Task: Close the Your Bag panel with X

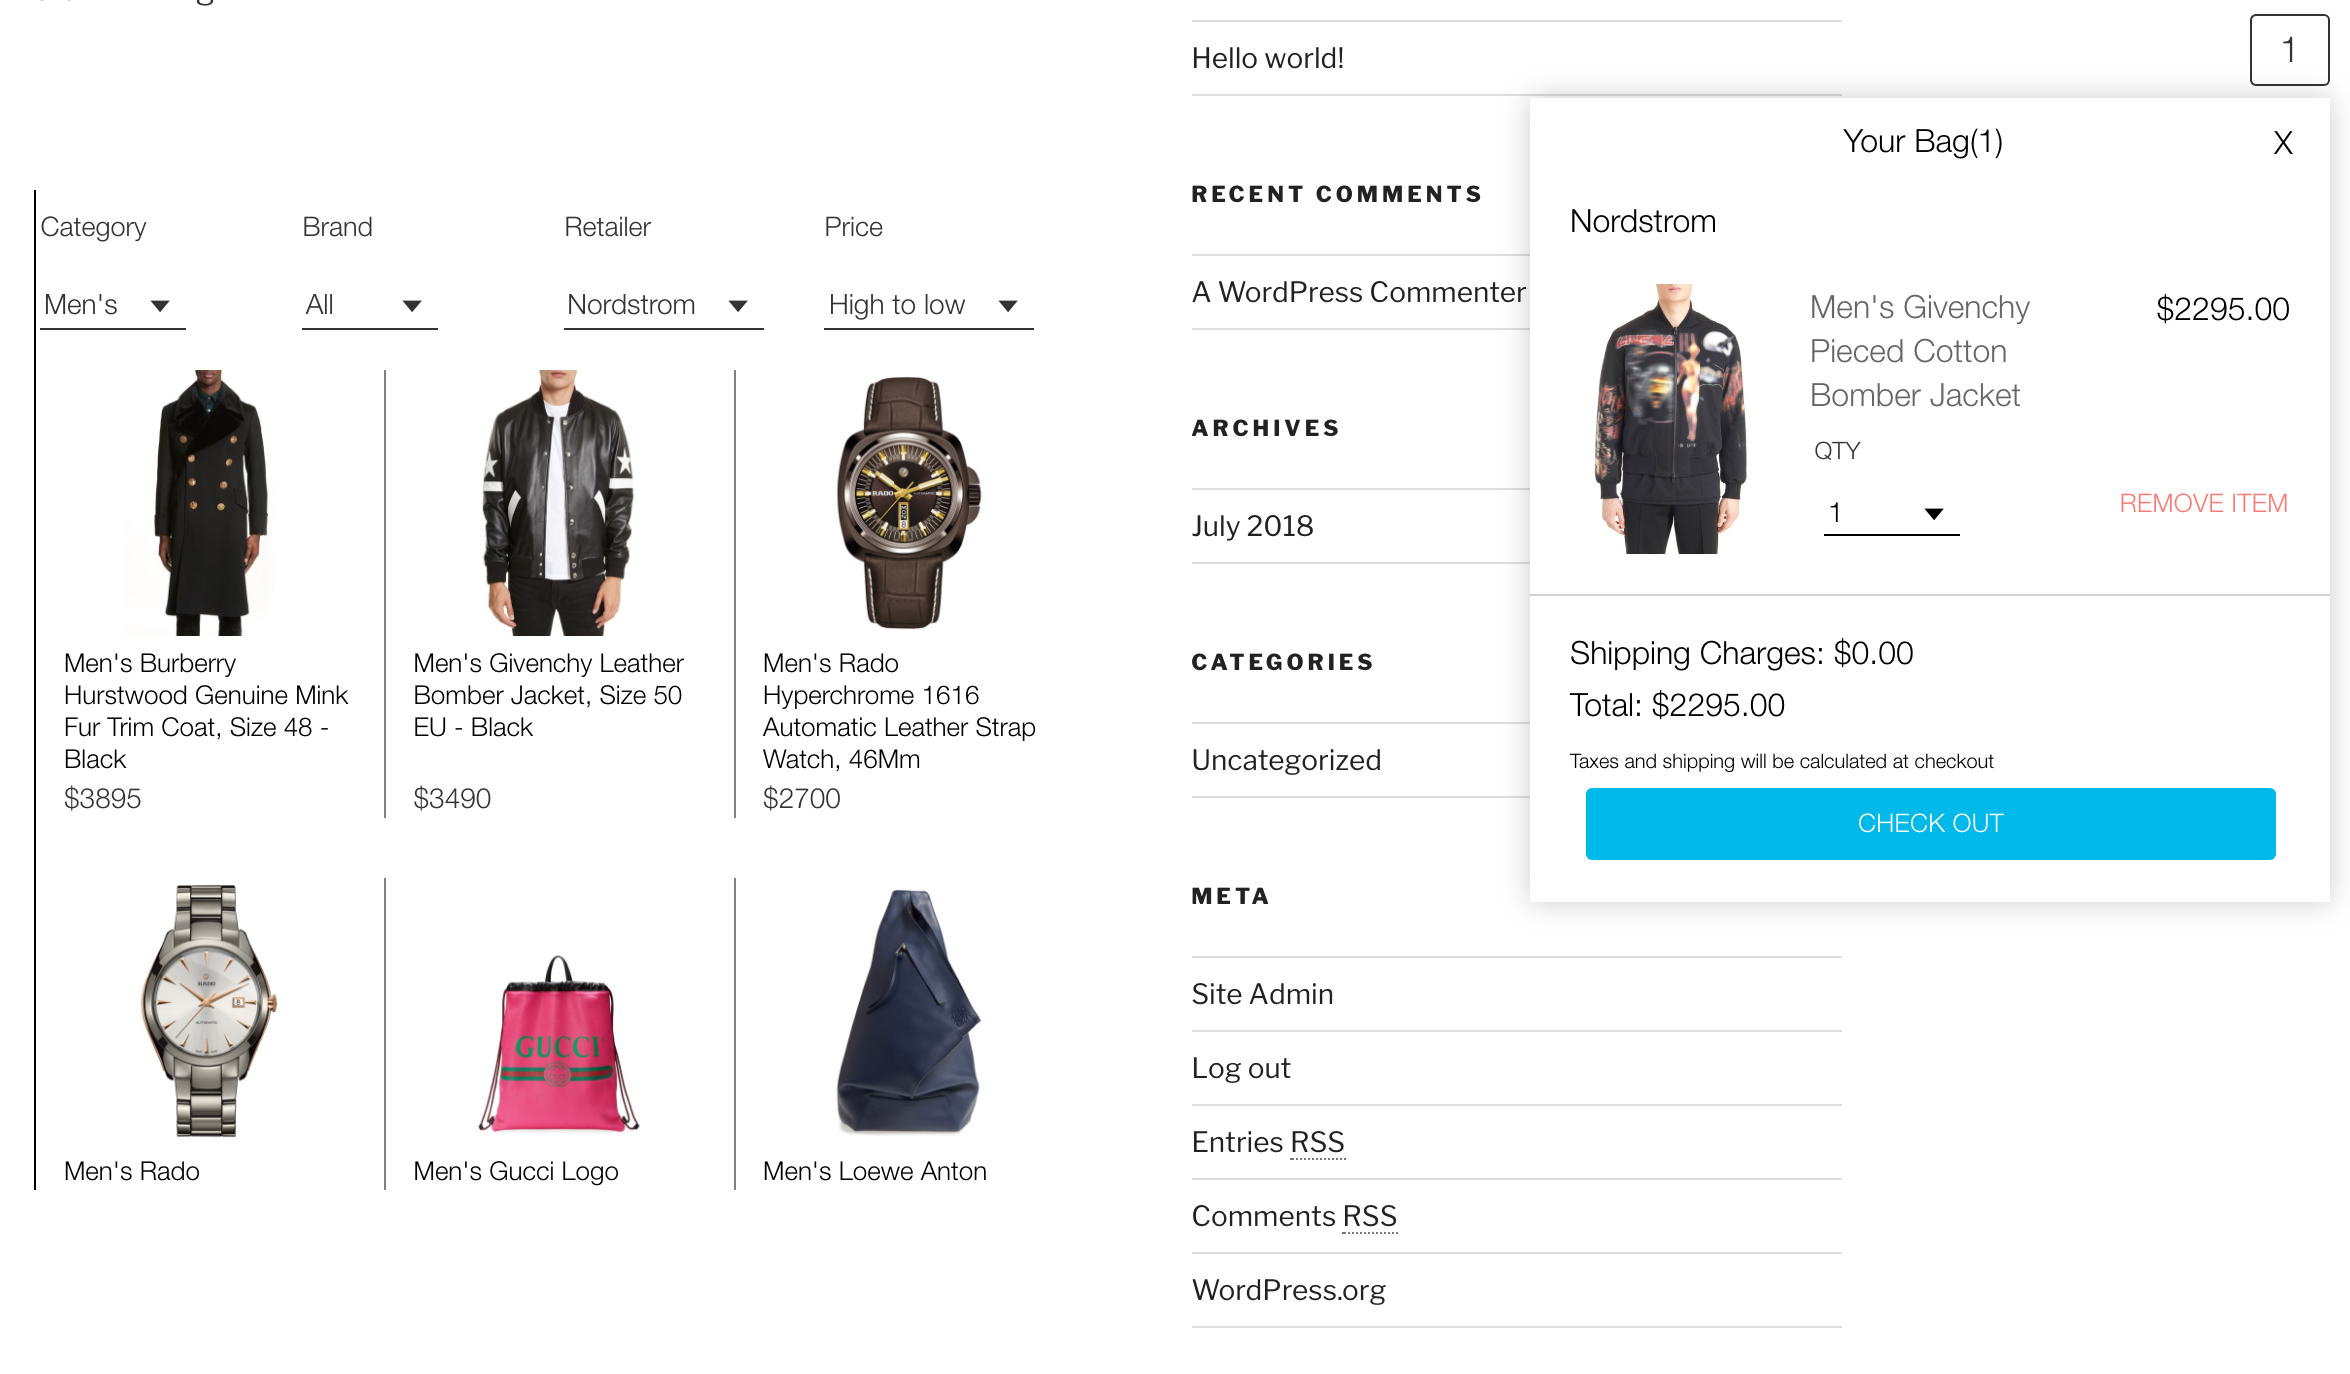Action: click(2282, 143)
